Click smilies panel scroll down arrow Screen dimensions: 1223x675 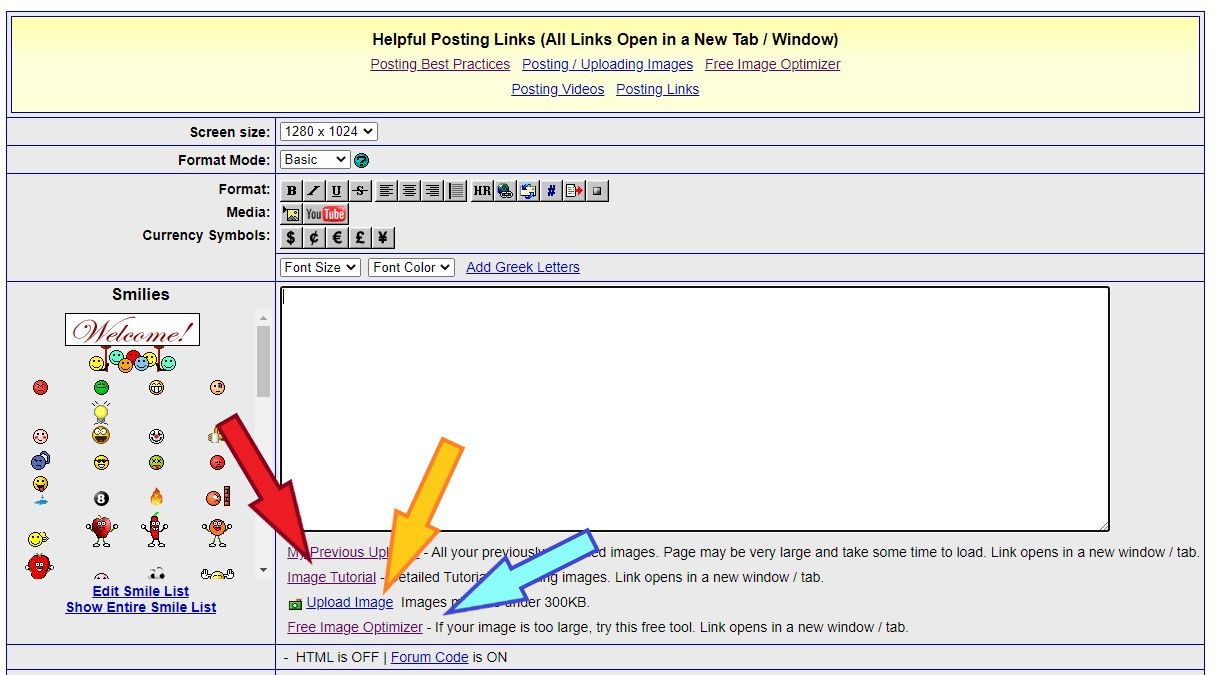point(263,571)
